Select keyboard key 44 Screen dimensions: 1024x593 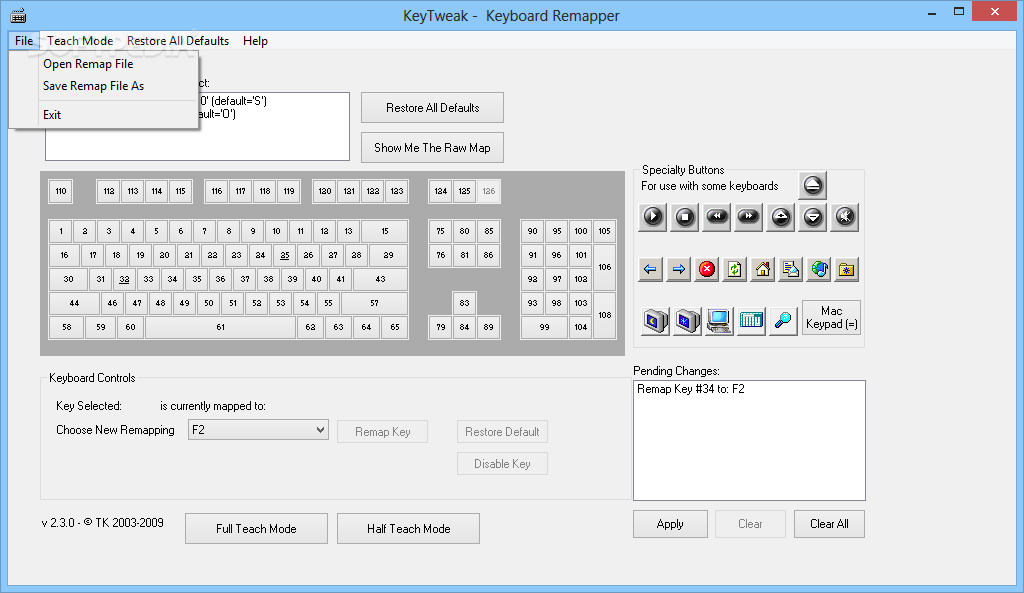tap(74, 303)
